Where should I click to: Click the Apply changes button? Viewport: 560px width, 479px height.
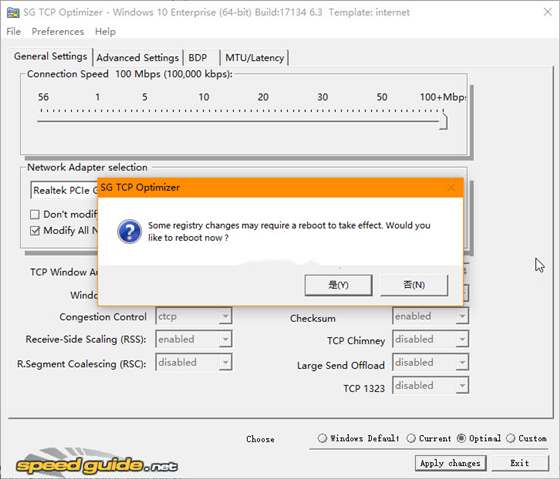(x=450, y=463)
